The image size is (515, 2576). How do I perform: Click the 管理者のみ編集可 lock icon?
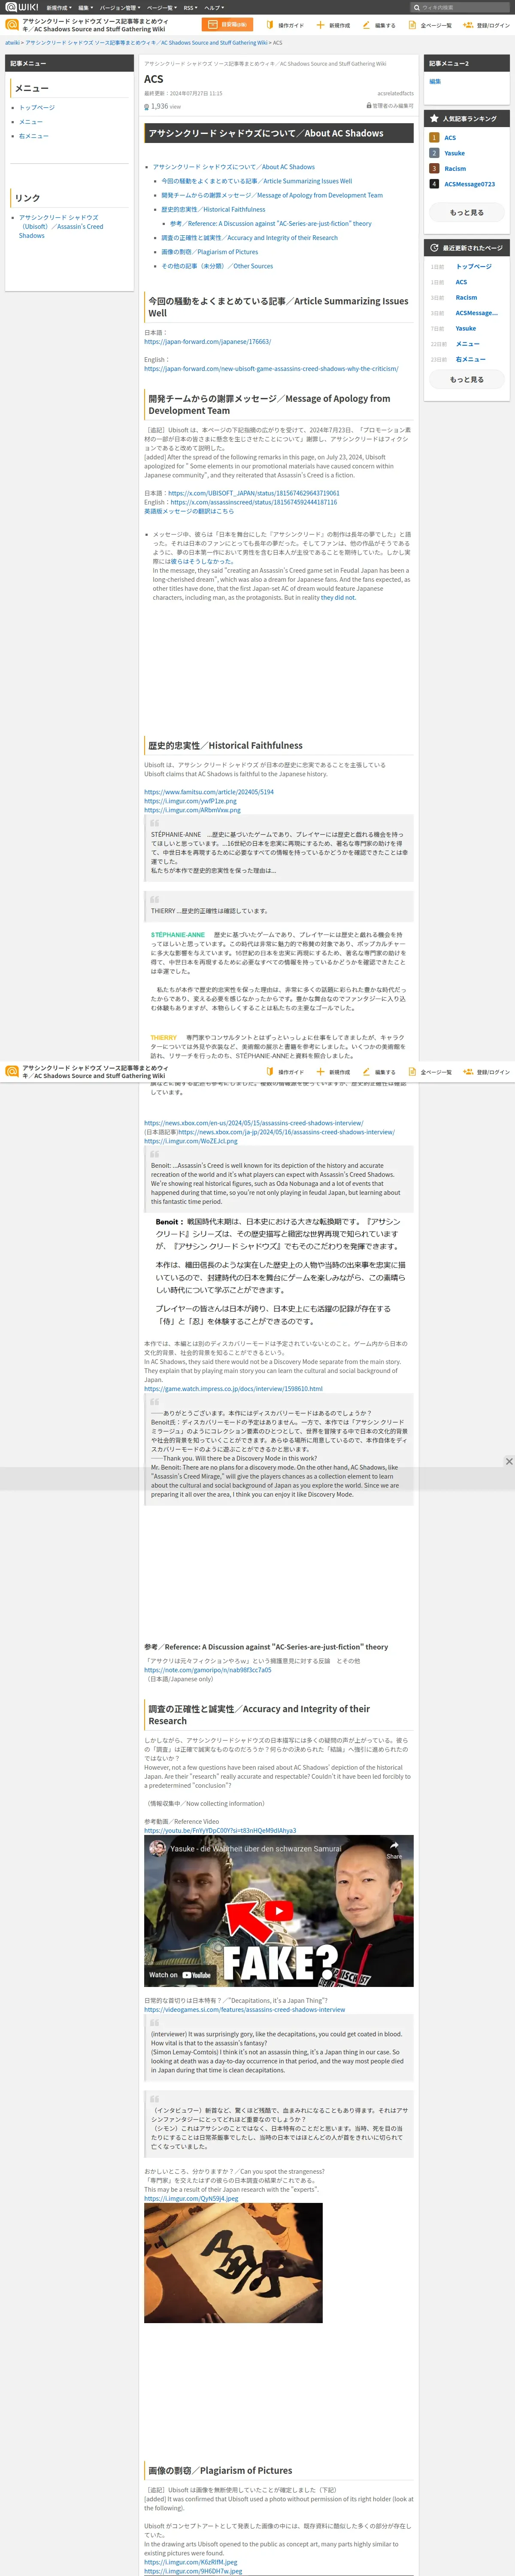point(369,105)
